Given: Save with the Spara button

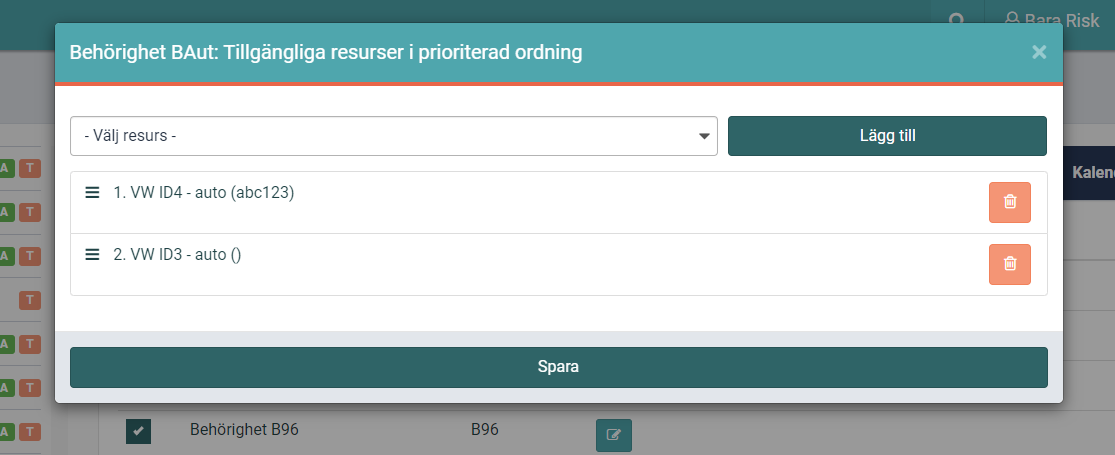Looking at the screenshot, I should coord(558,367).
